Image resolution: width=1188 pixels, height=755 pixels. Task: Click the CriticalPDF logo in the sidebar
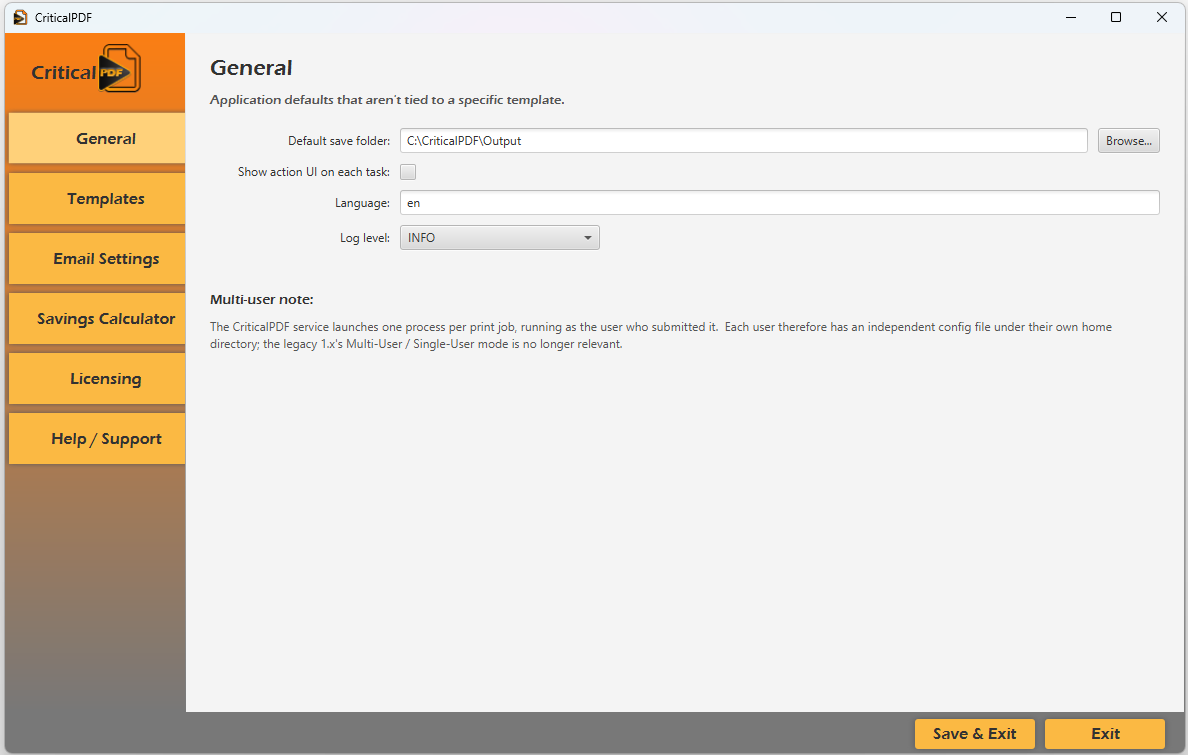[86, 70]
